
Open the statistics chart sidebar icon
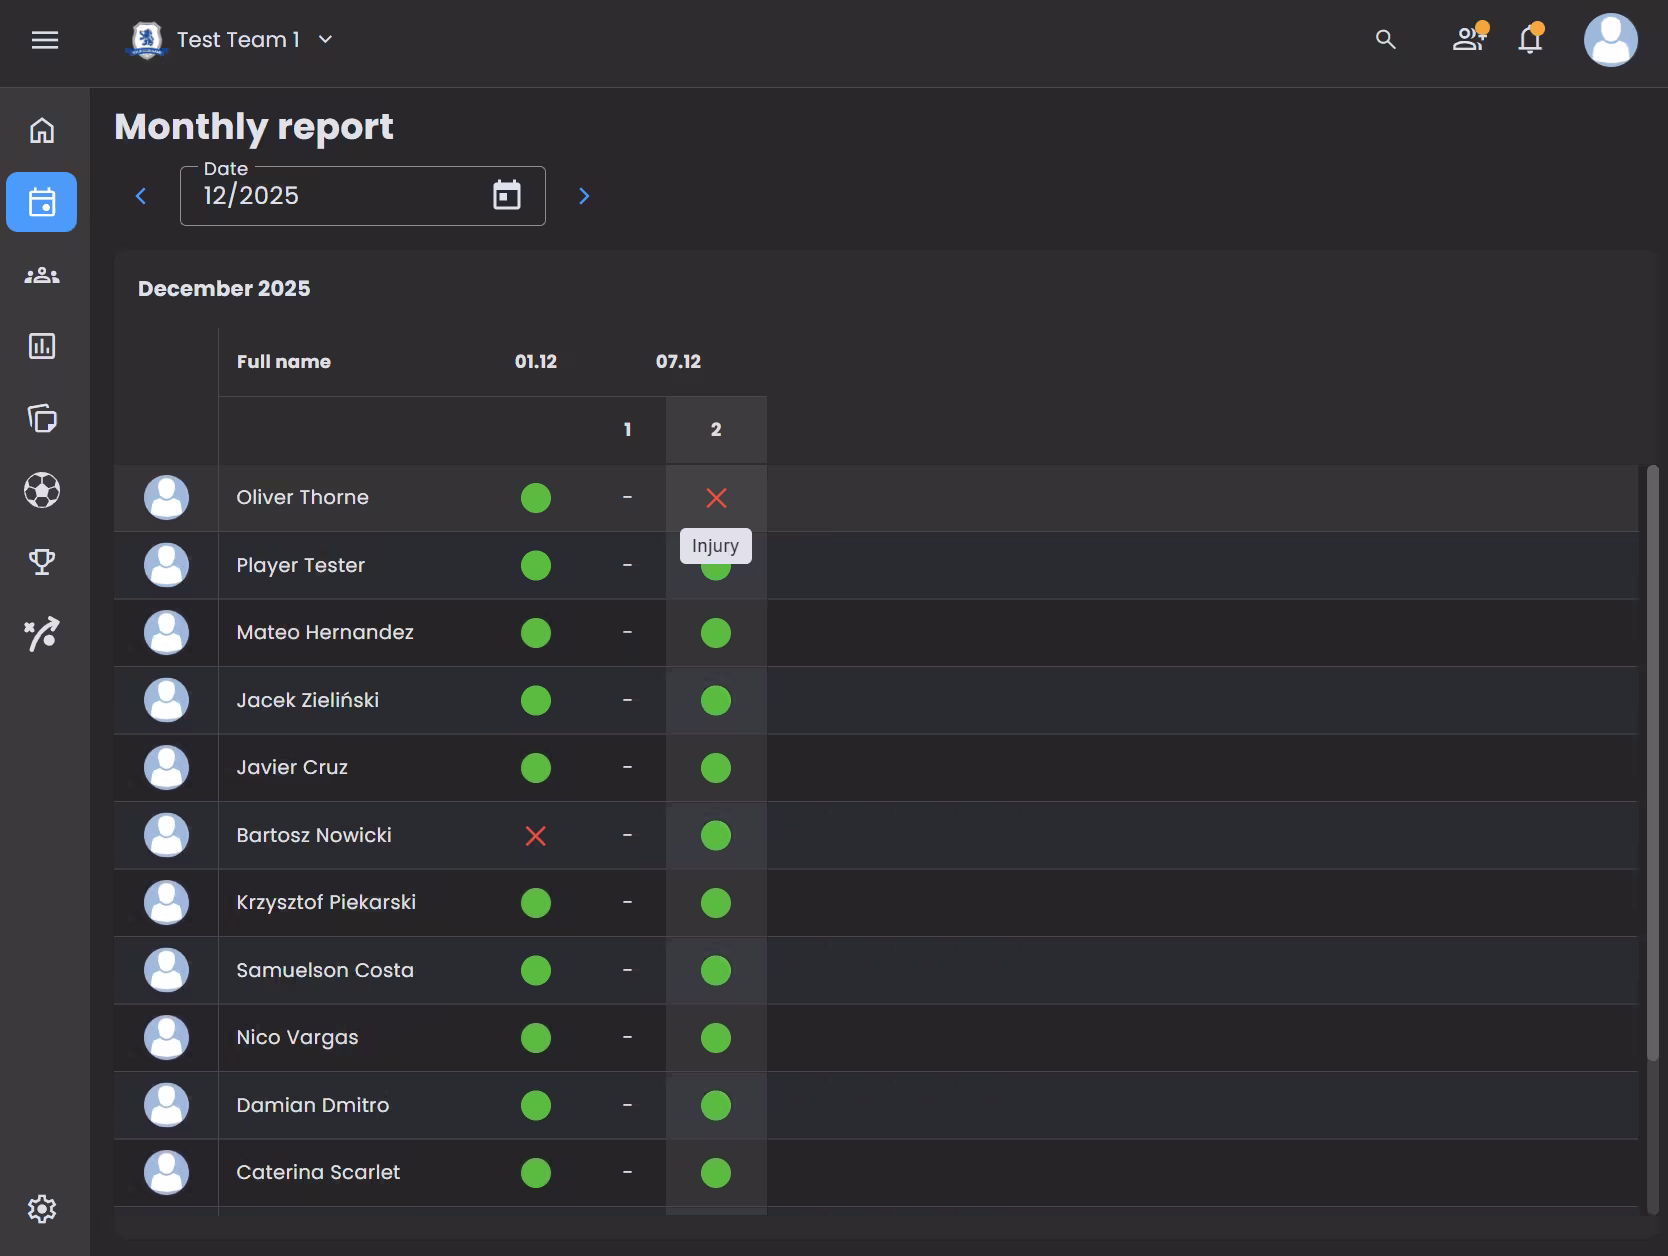(42, 346)
